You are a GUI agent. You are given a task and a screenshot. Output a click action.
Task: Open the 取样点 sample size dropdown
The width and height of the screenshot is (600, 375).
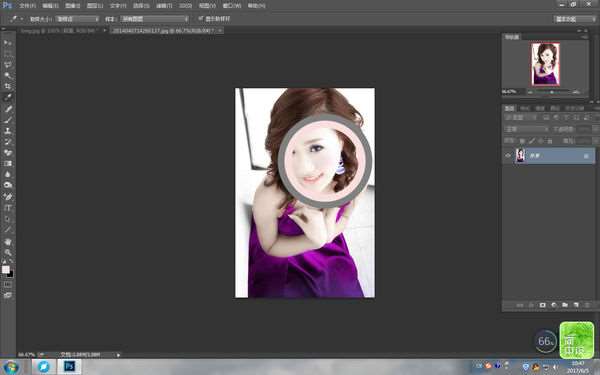[77, 19]
